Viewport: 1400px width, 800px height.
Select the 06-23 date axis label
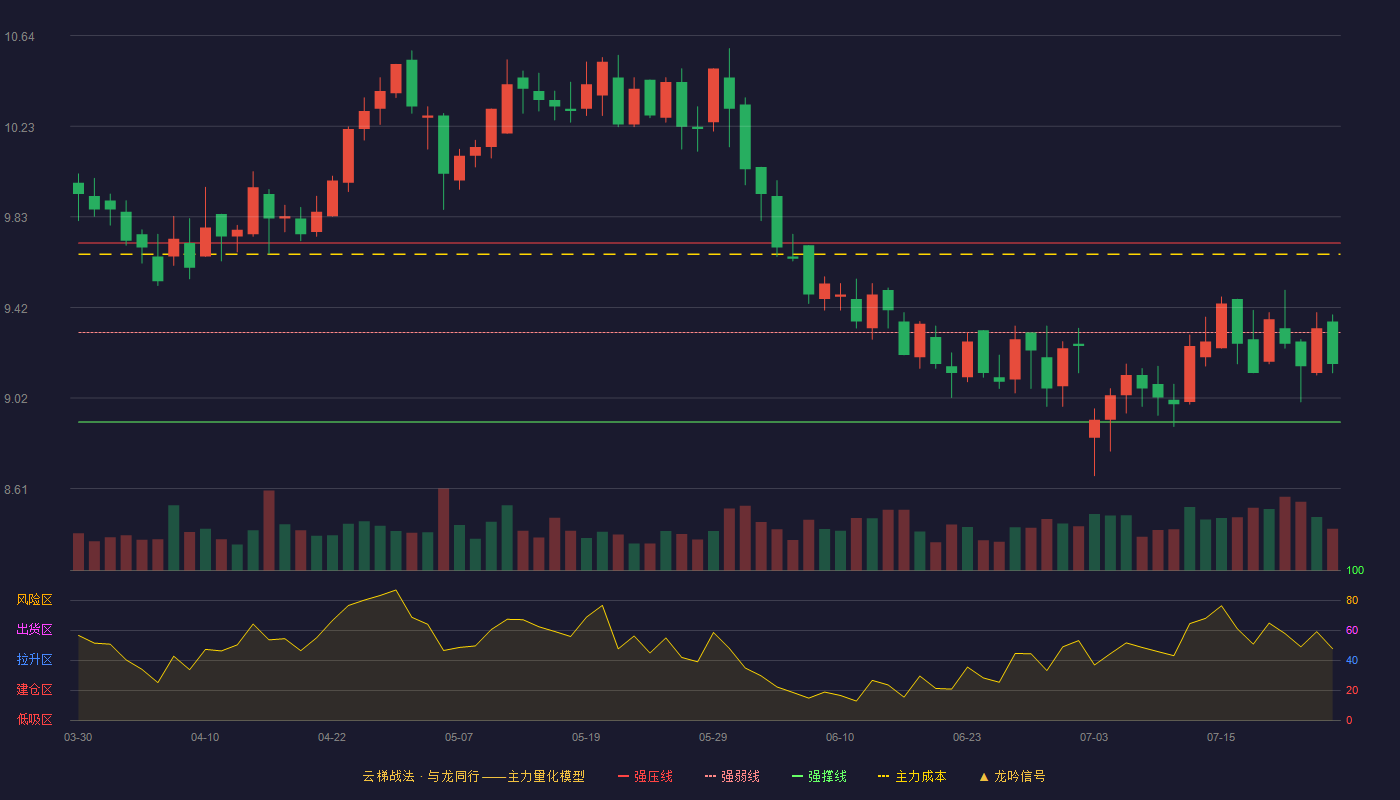click(967, 737)
